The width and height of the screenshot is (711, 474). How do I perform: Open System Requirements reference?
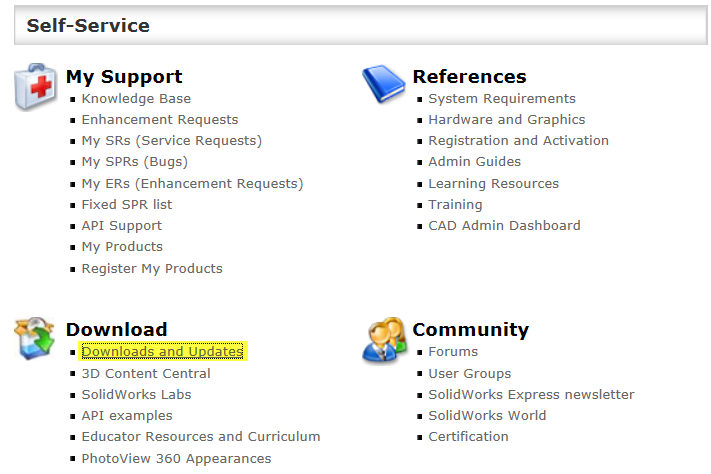(x=502, y=98)
